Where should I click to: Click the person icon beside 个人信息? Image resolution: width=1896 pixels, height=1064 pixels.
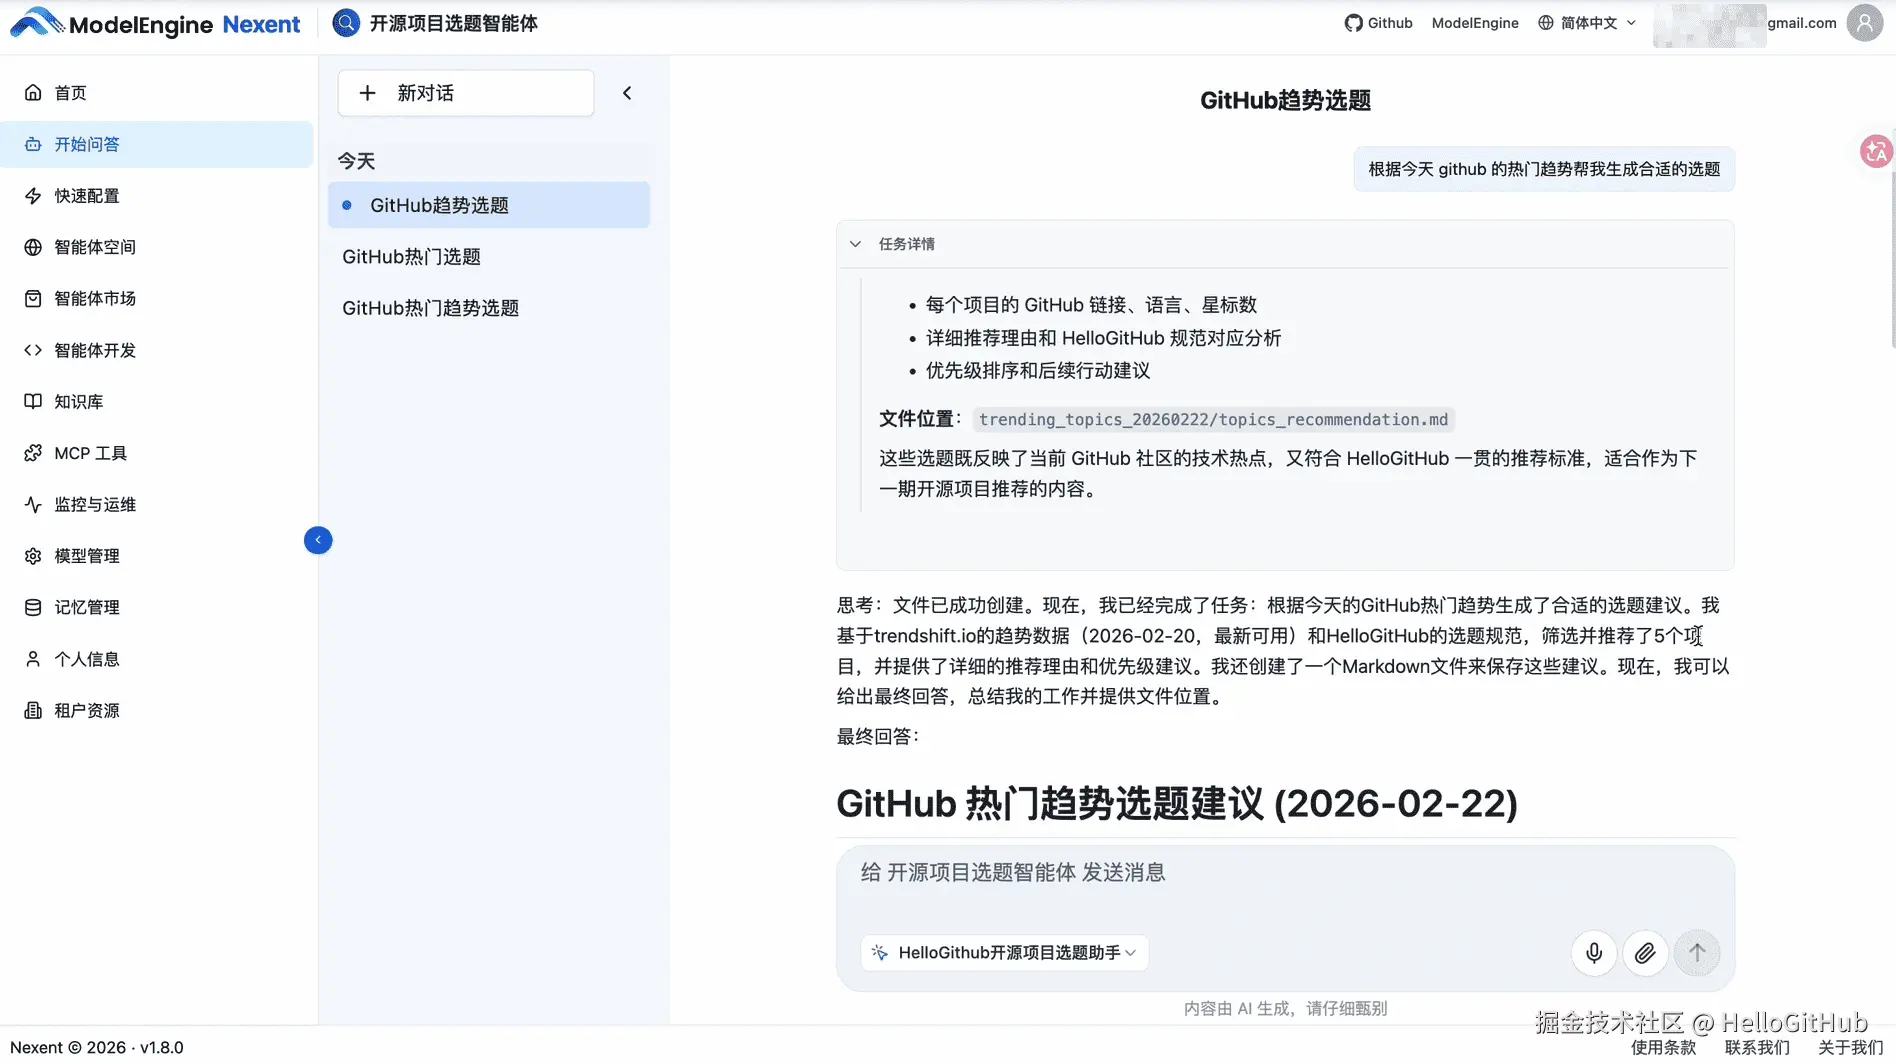tap(33, 659)
